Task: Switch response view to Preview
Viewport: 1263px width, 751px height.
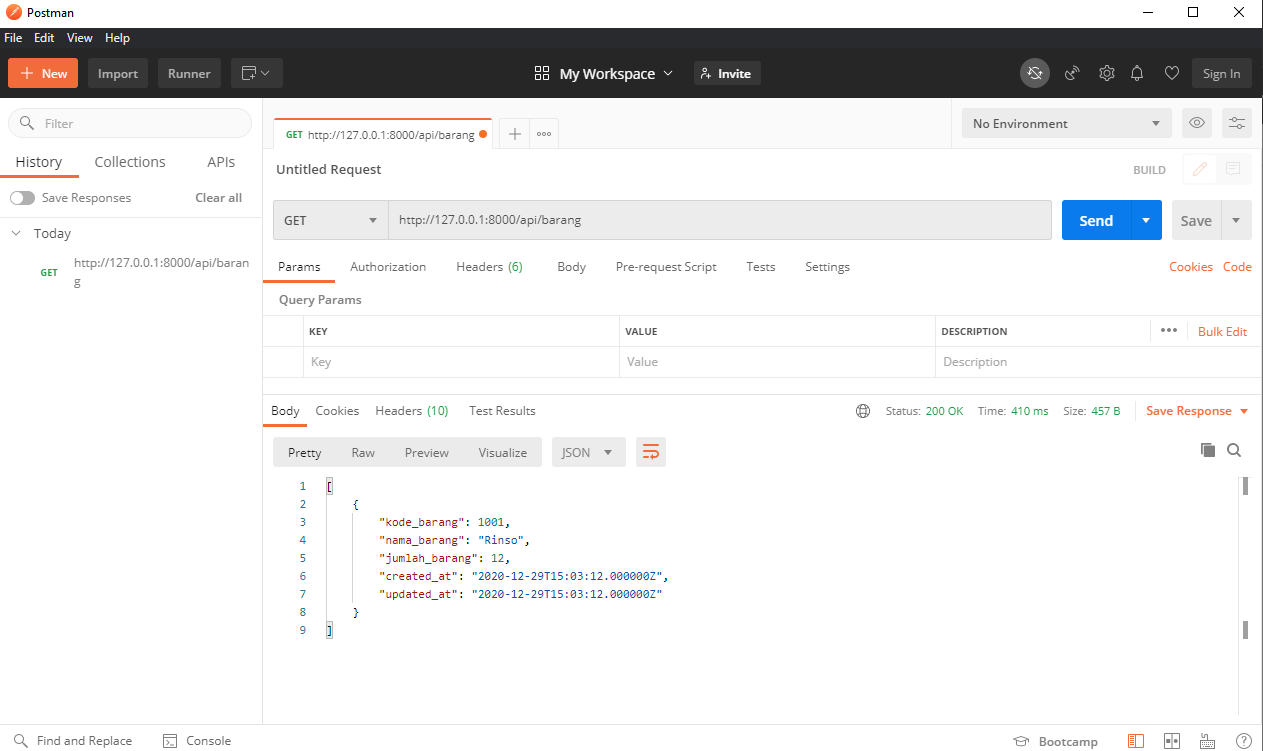Action: 427,452
